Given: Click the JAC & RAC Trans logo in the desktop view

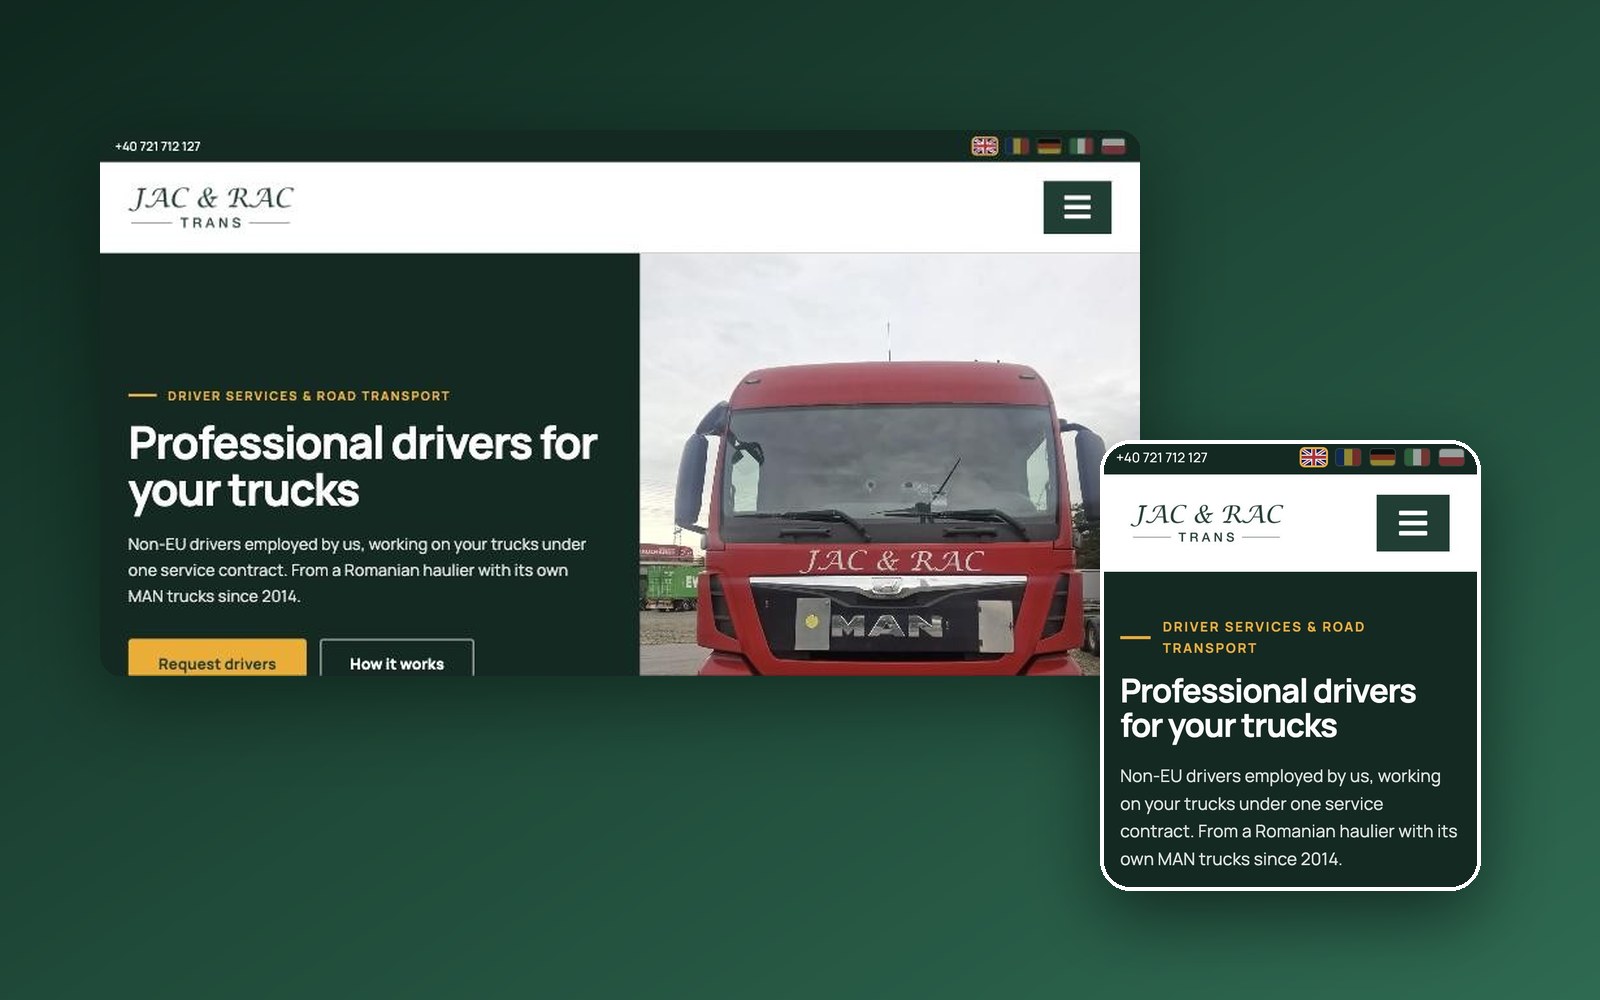Looking at the screenshot, I should (211, 207).
